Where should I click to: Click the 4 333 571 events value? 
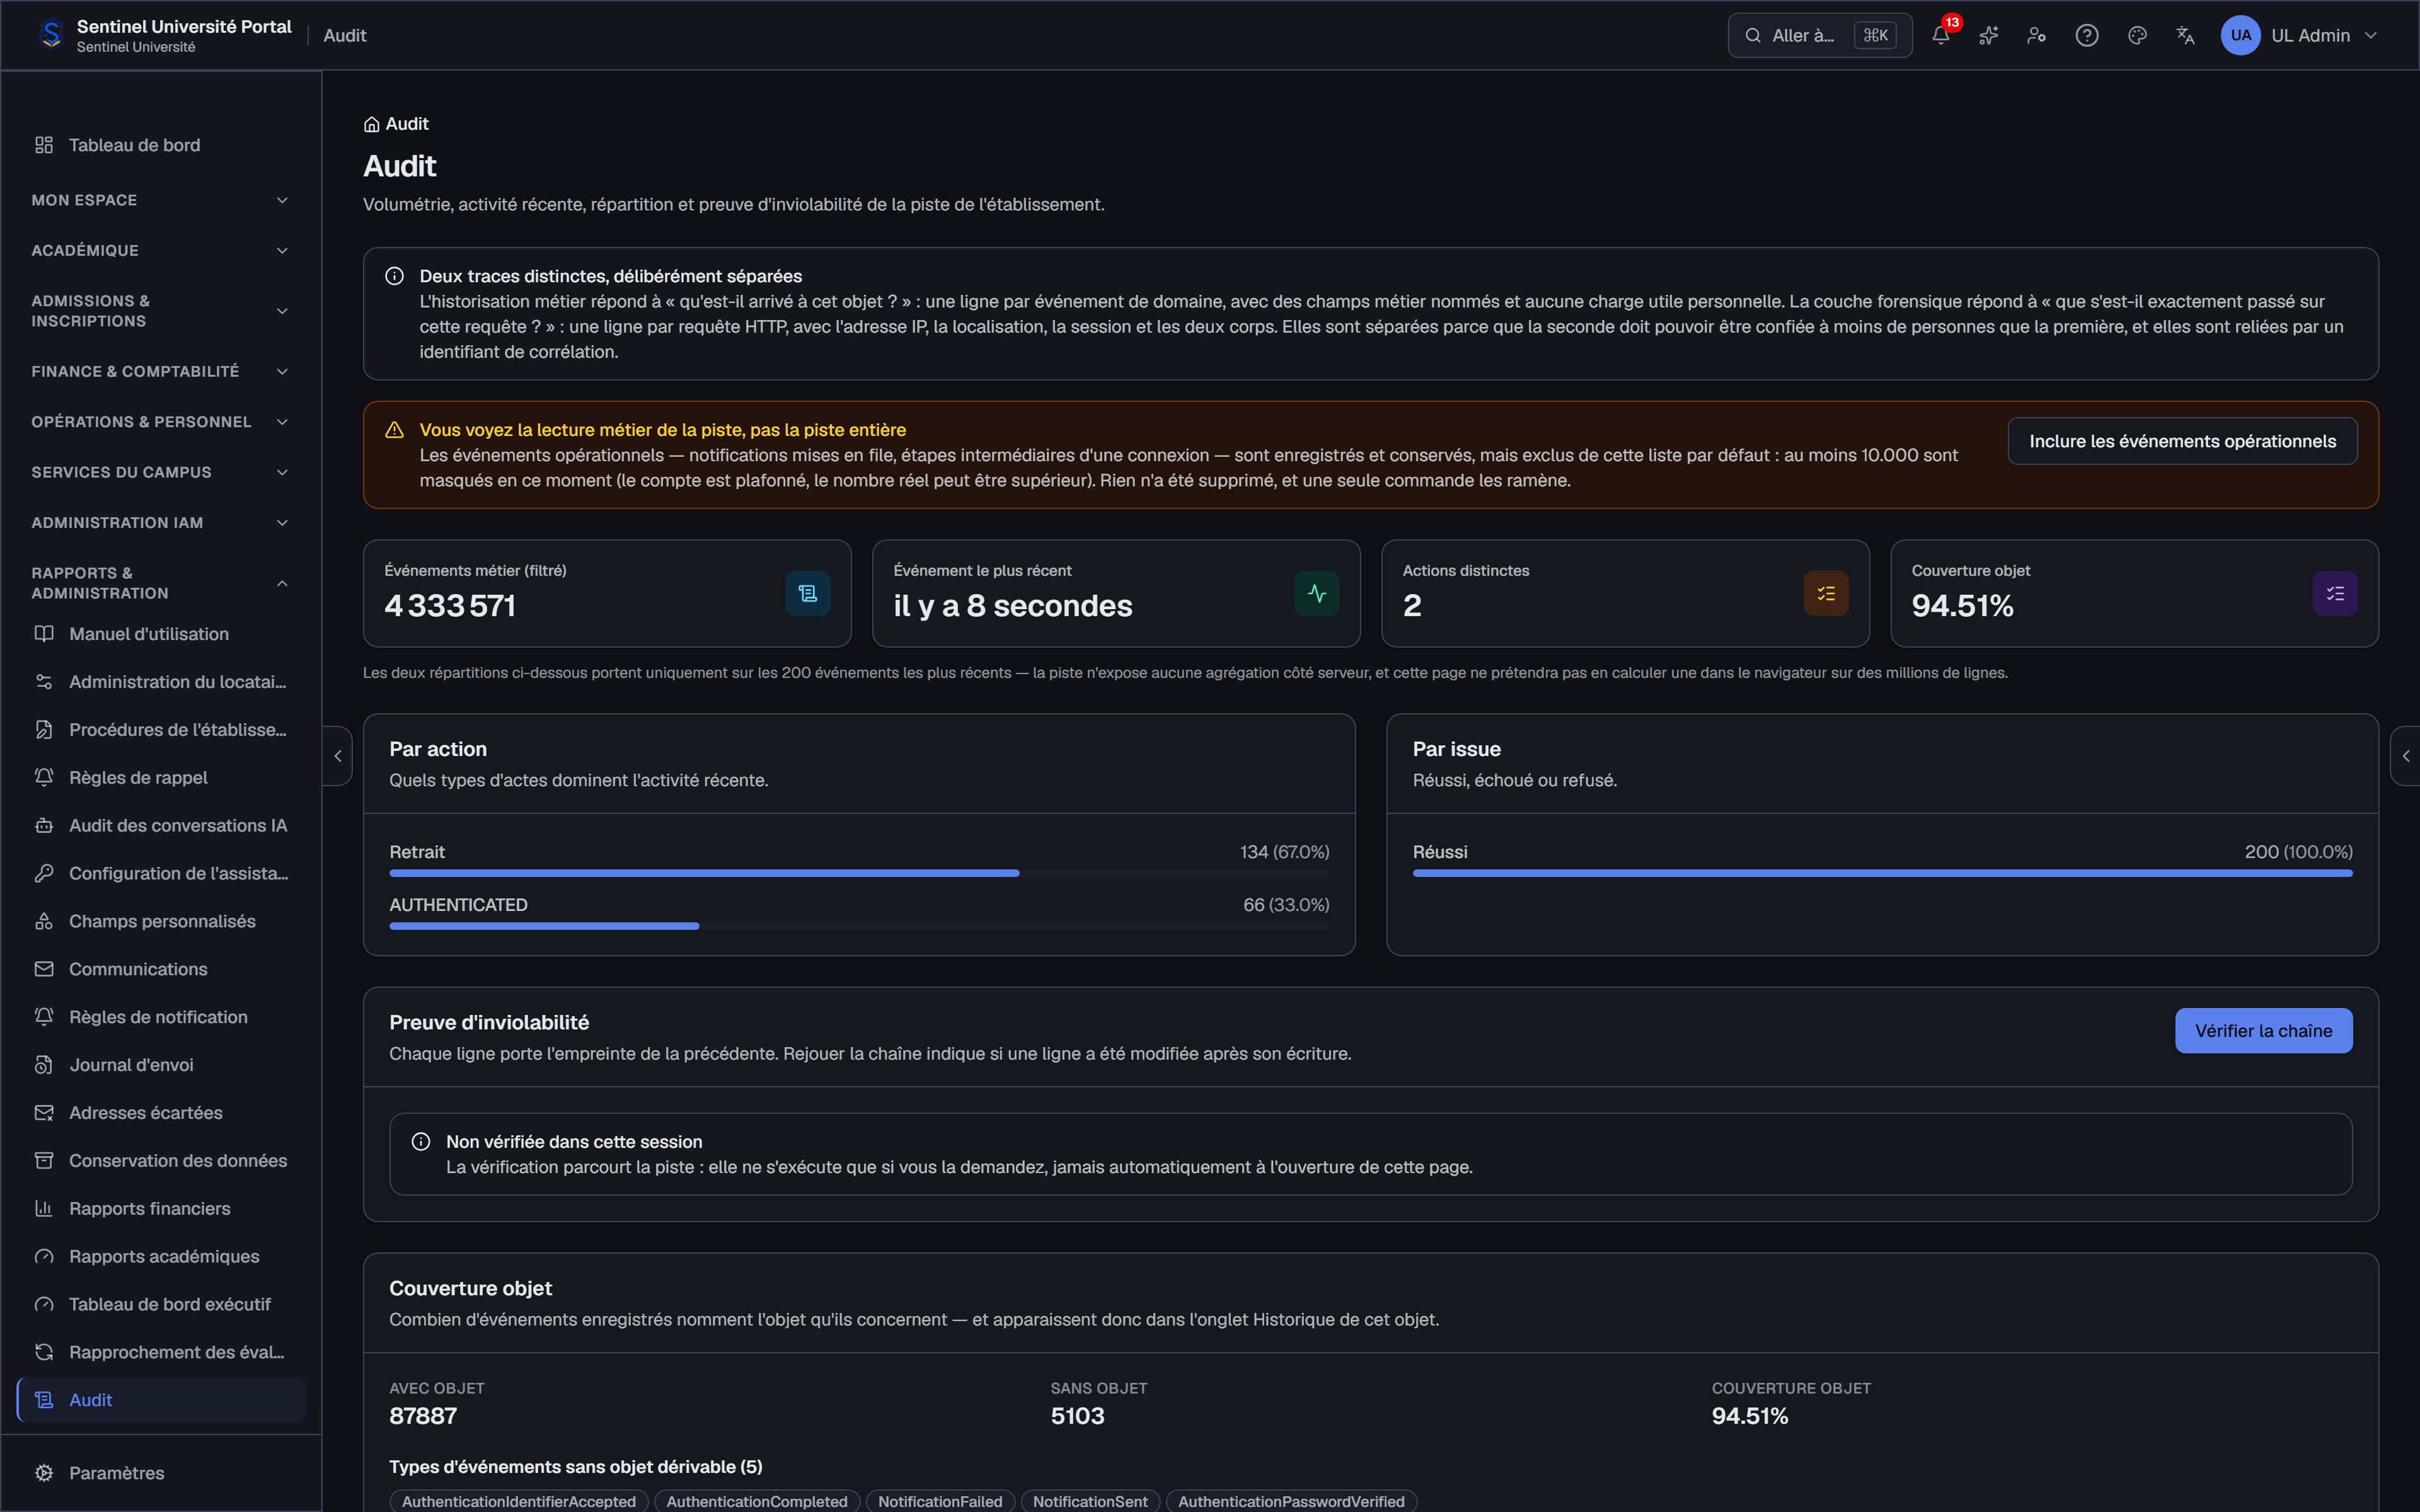[x=450, y=606]
